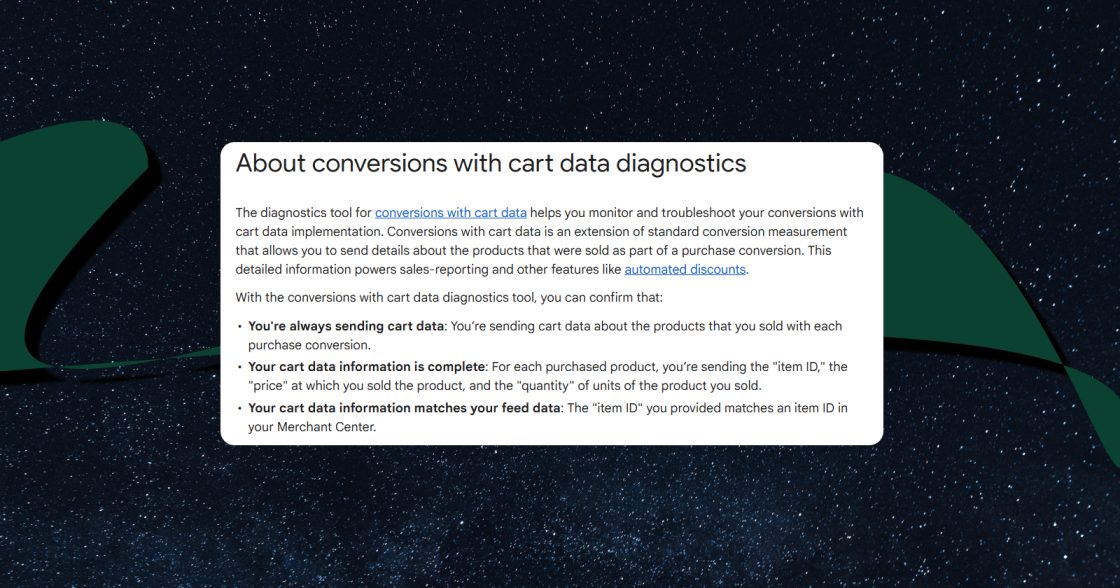
Task: Click the word "diagnostics" in the title
Action: [x=681, y=164]
